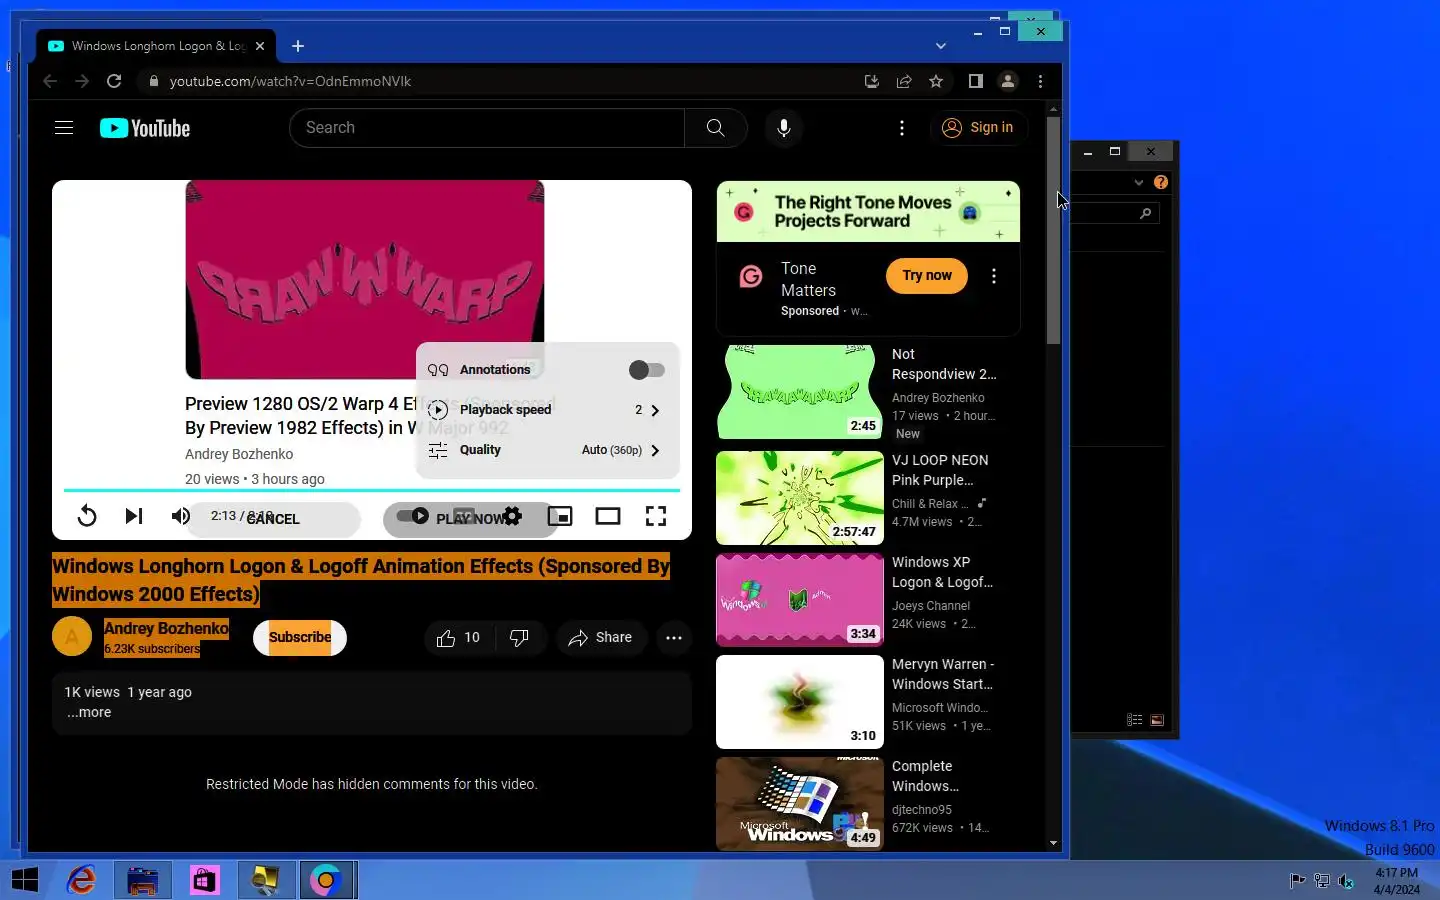Enable theater mode in the player

click(x=608, y=516)
